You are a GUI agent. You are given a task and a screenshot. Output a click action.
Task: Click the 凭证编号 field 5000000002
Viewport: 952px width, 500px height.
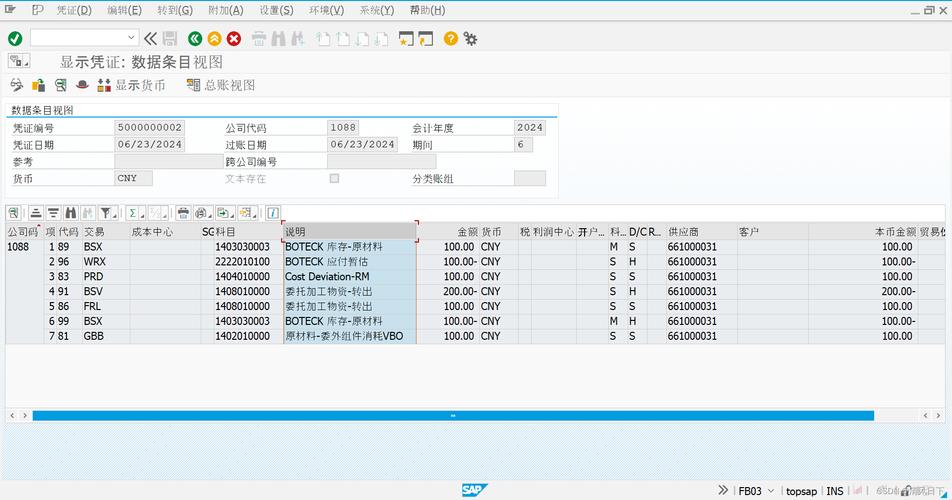point(149,127)
